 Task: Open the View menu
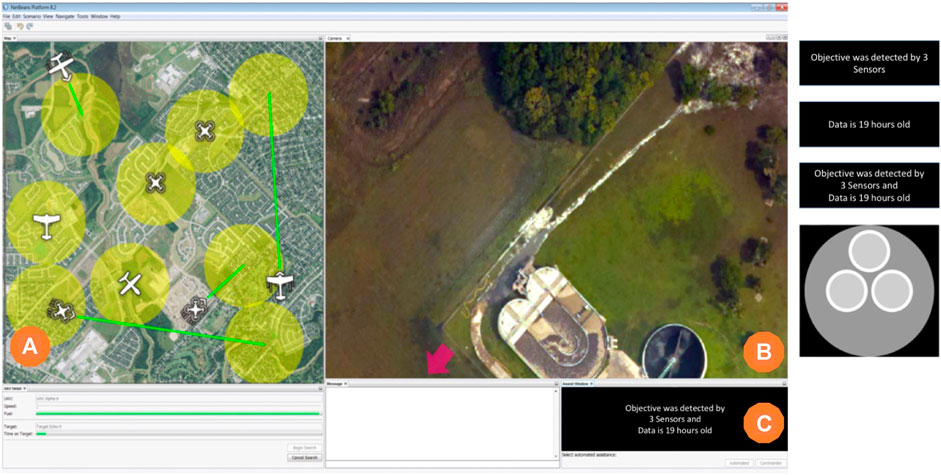click(48, 16)
